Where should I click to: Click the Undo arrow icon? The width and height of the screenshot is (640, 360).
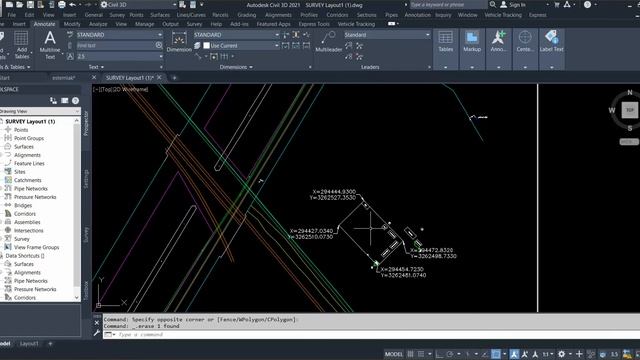coord(73,4)
